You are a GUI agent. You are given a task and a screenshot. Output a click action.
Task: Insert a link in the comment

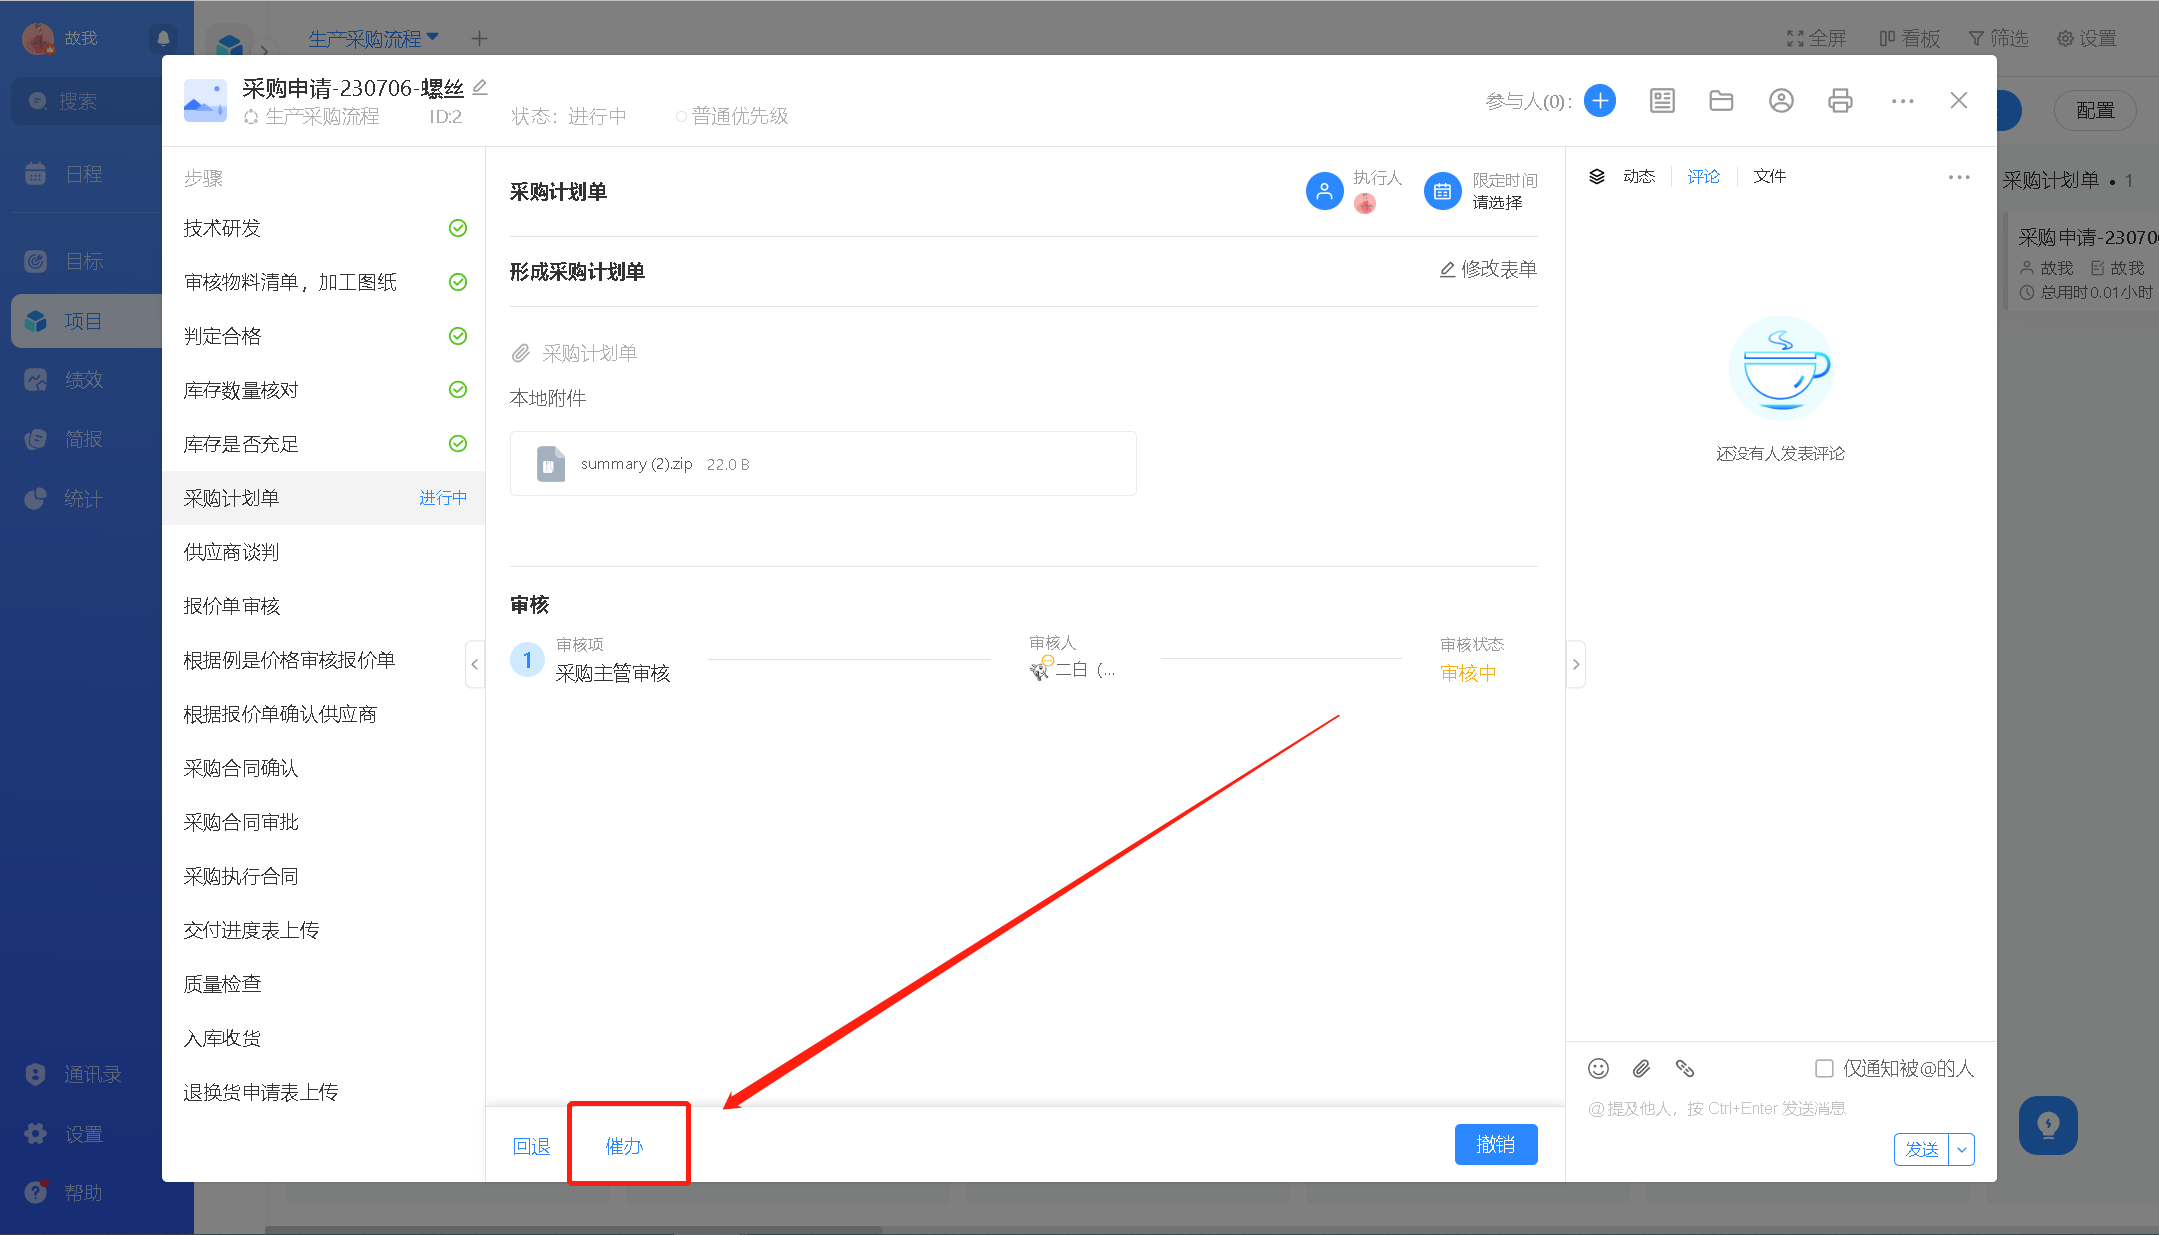click(1685, 1068)
